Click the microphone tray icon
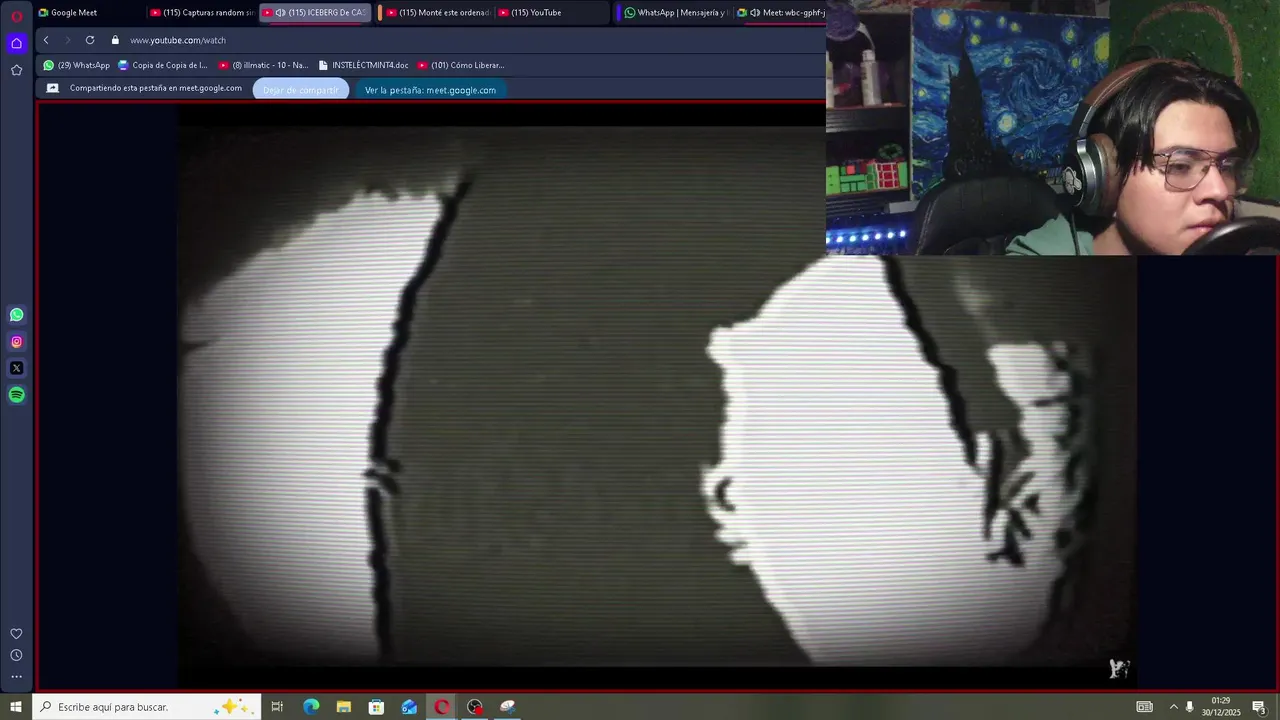This screenshot has width=1280, height=720. pyautogui.click(x=1189, y=706)
